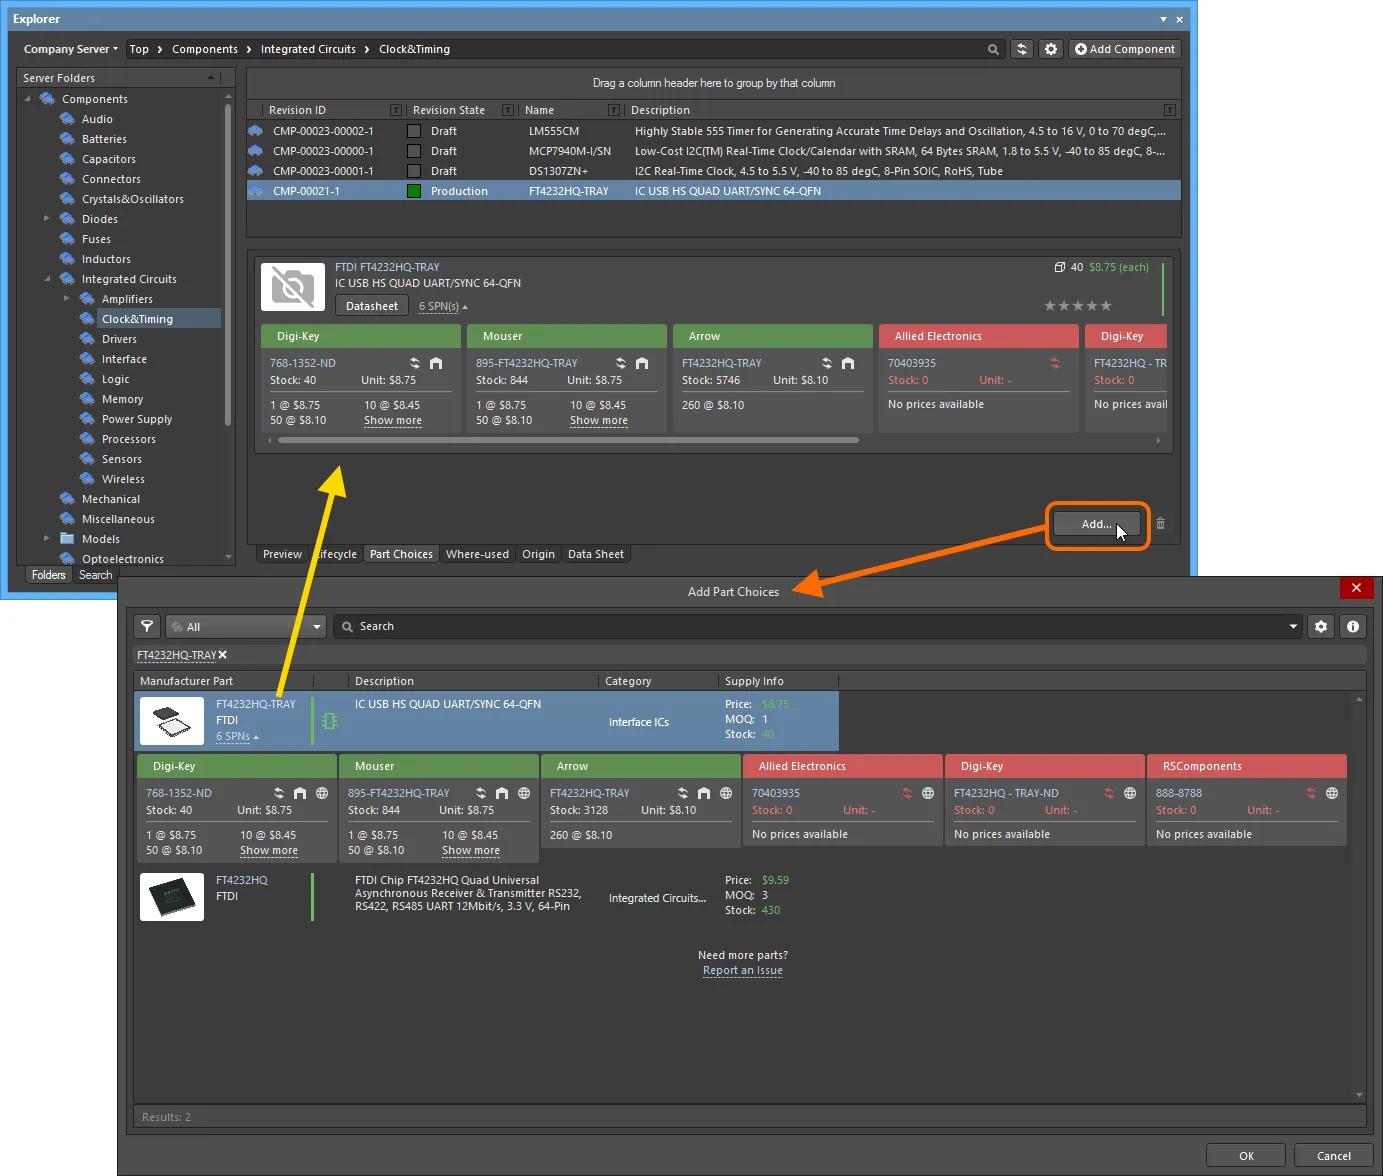Click the swap arrows icon in dialog FT4232HQ - TRAY-ND card
This screenshot has height=1176, width=1383.
click(1109, 793)
